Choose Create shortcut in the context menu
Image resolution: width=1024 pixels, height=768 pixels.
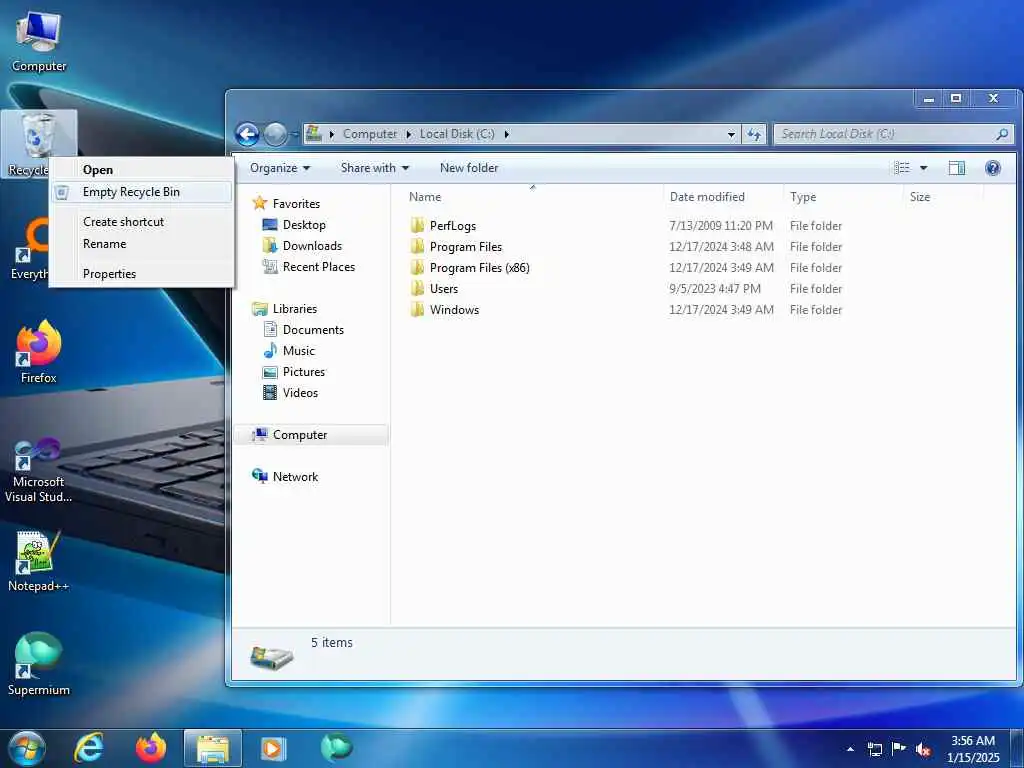pyautogui.click(x=142, y=222)
